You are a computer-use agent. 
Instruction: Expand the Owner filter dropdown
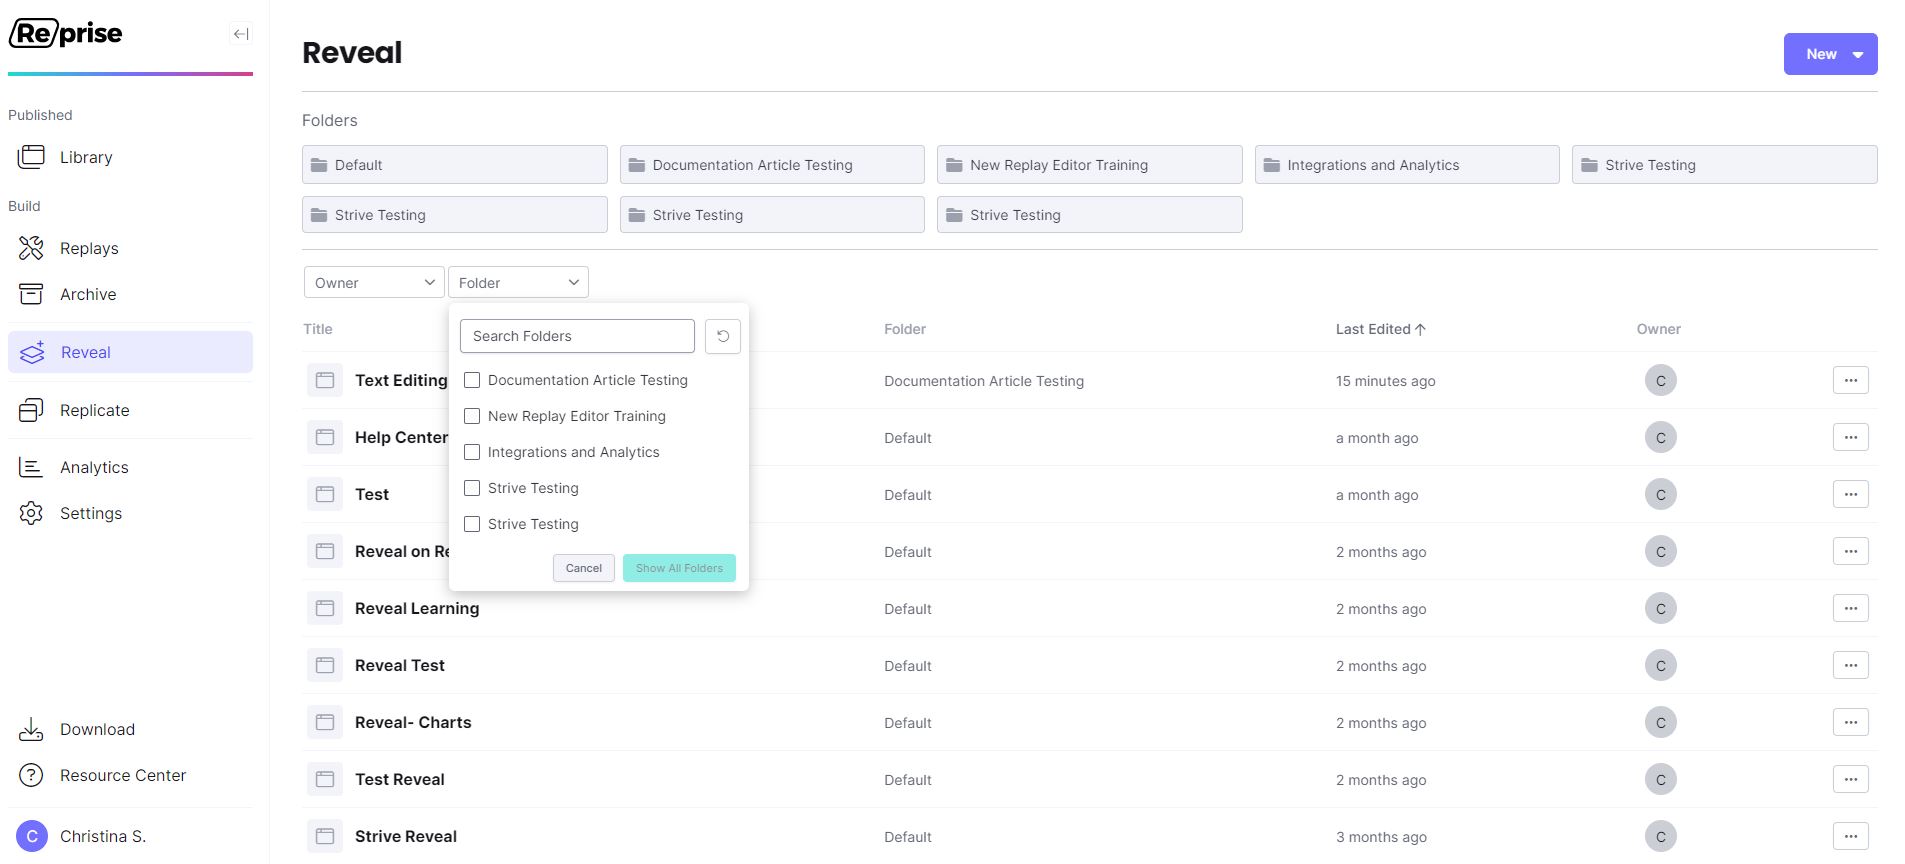(x=374, y=283)
